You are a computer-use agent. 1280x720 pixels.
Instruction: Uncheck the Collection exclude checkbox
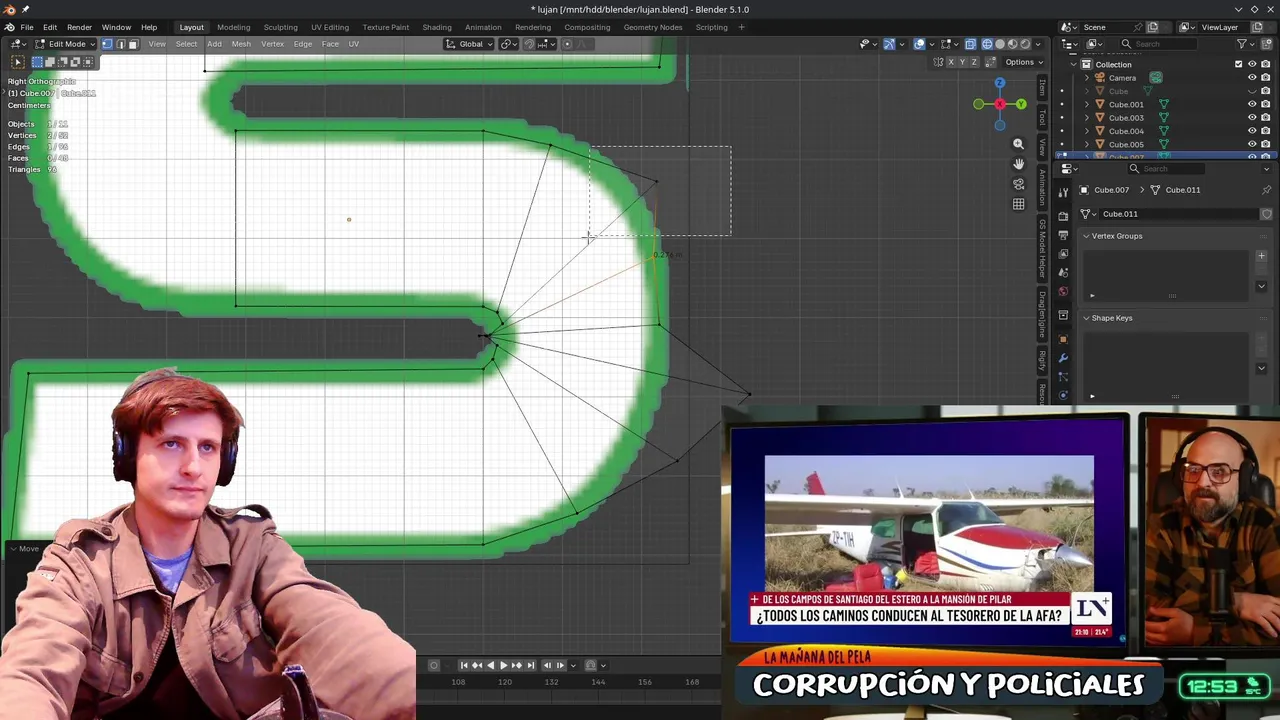[1238, 64]
